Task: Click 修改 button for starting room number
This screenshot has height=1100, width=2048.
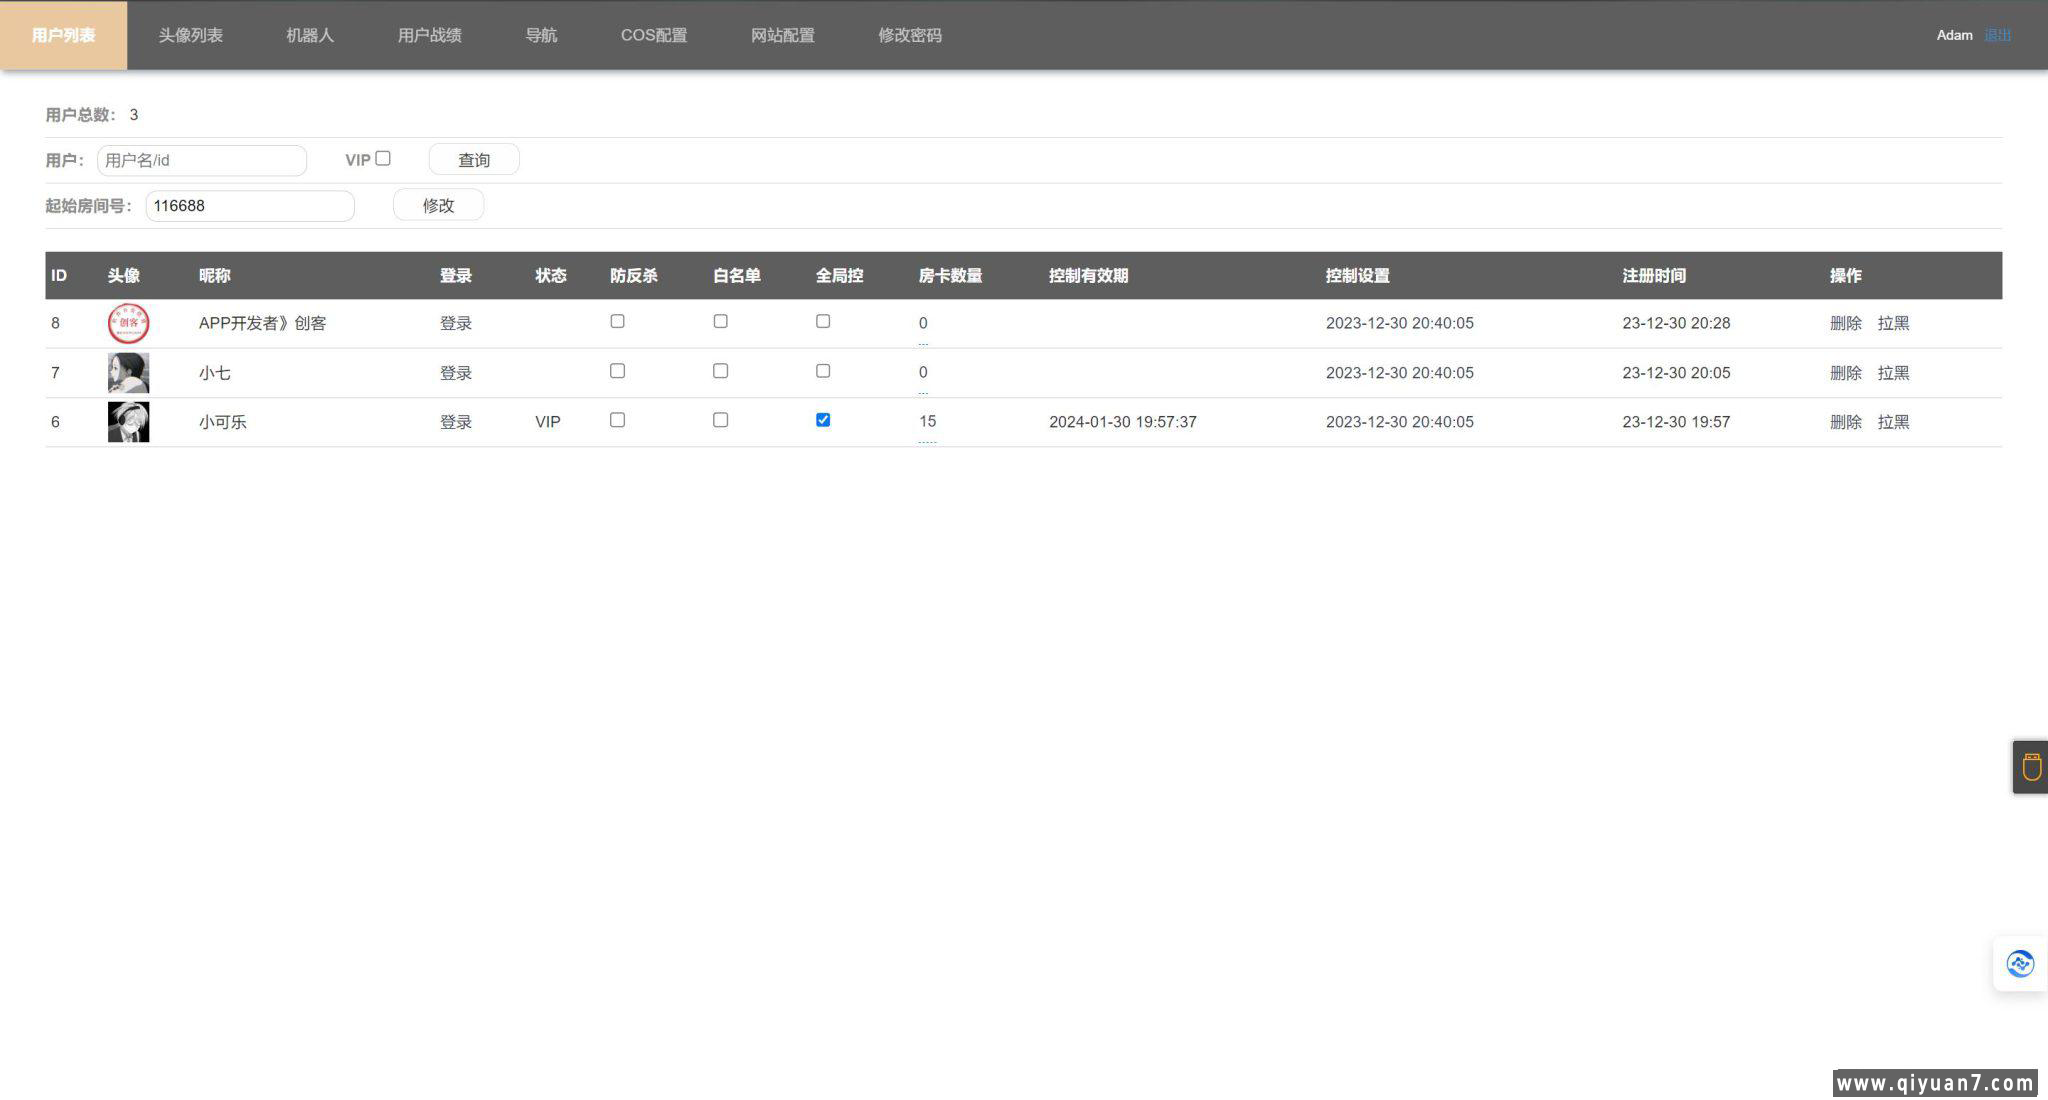Action: click(438, 205)
